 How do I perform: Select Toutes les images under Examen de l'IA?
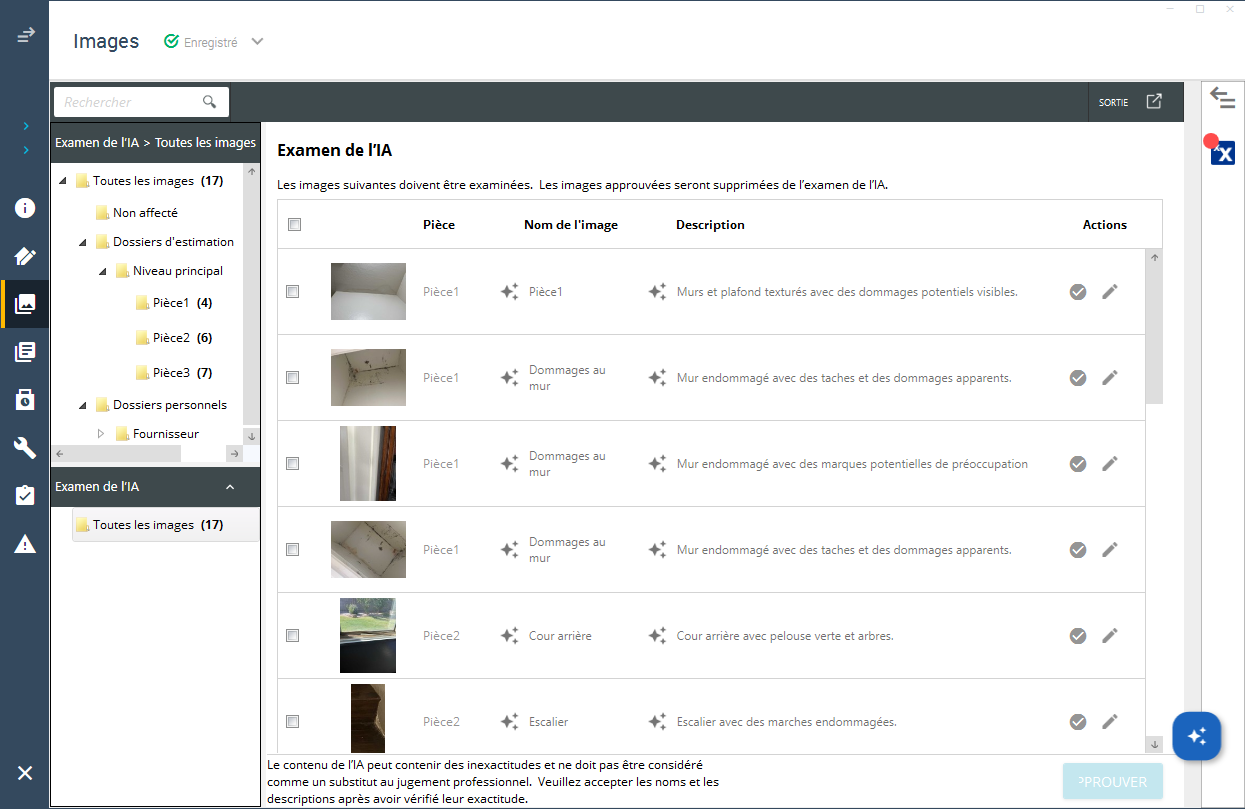pyautogui.click(x=166, y=525)
